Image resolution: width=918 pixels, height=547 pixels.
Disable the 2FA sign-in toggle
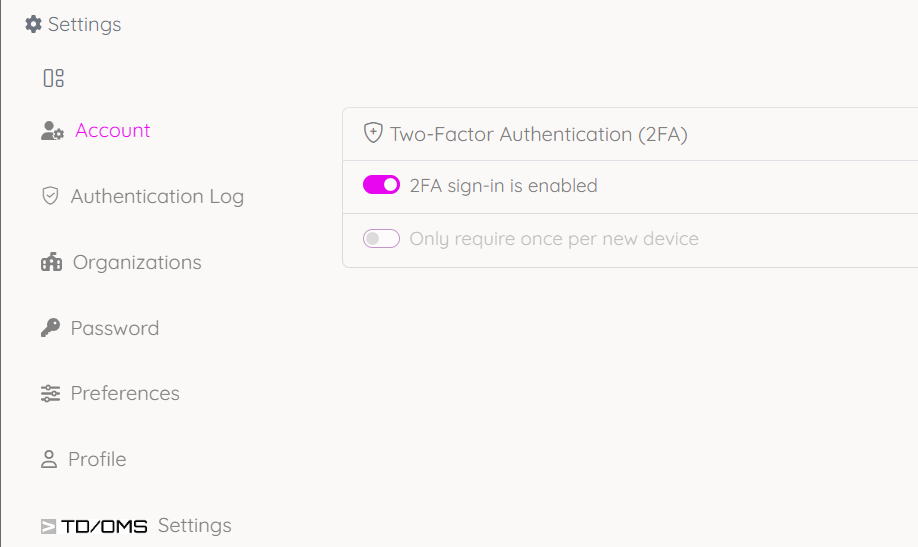[381, 185]
